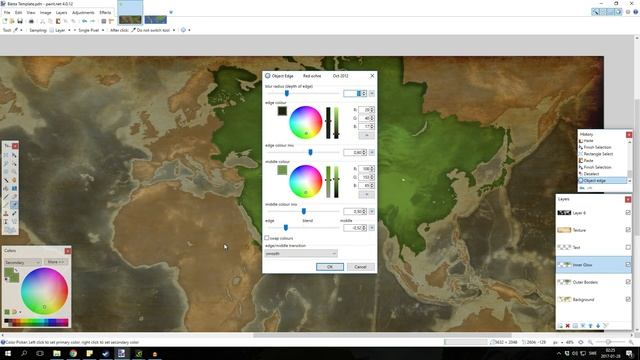Click the blur radius slider handle
Viewport: 640px width, 360px height.
287,93
